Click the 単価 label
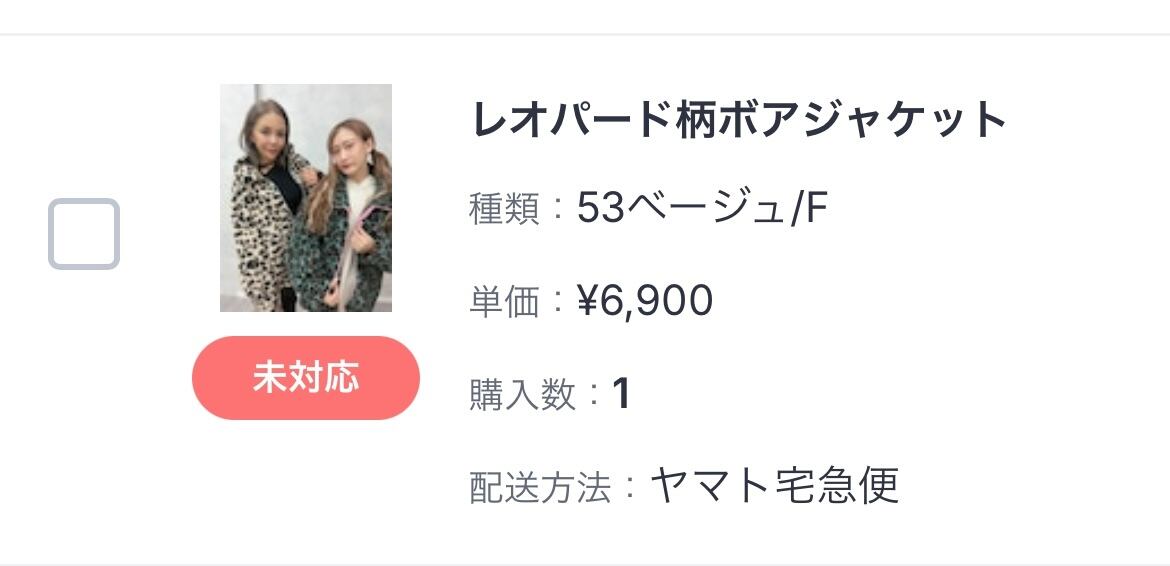Screen dimensions: 1170x566 505,302
